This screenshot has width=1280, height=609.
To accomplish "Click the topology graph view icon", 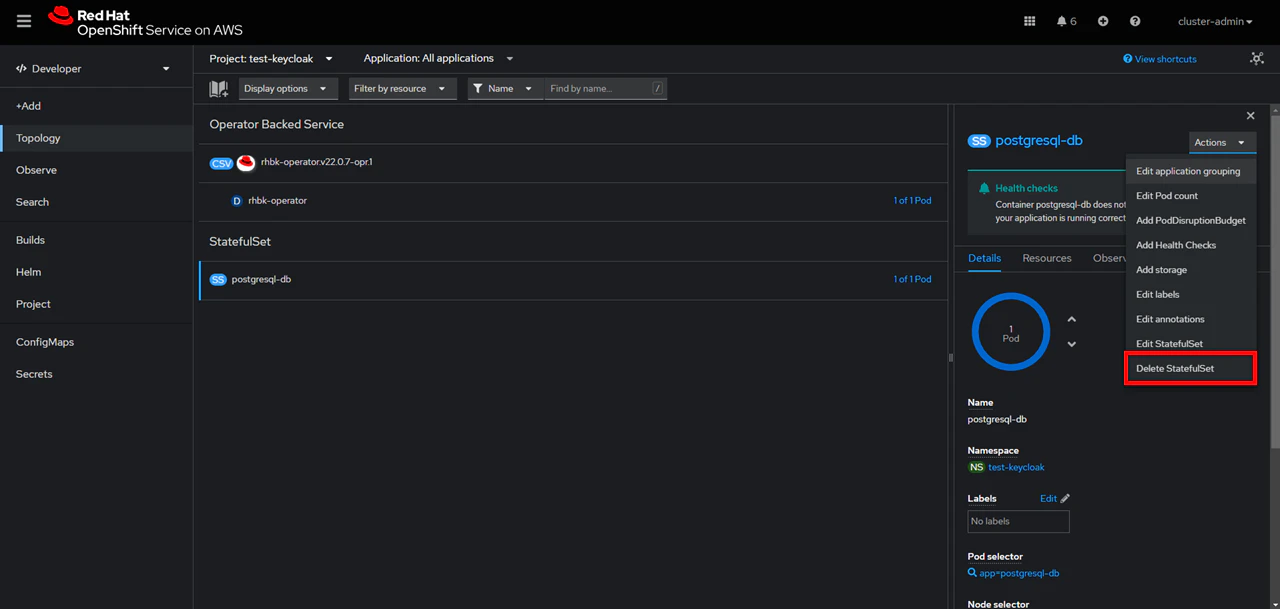I will pos(1257,59).
